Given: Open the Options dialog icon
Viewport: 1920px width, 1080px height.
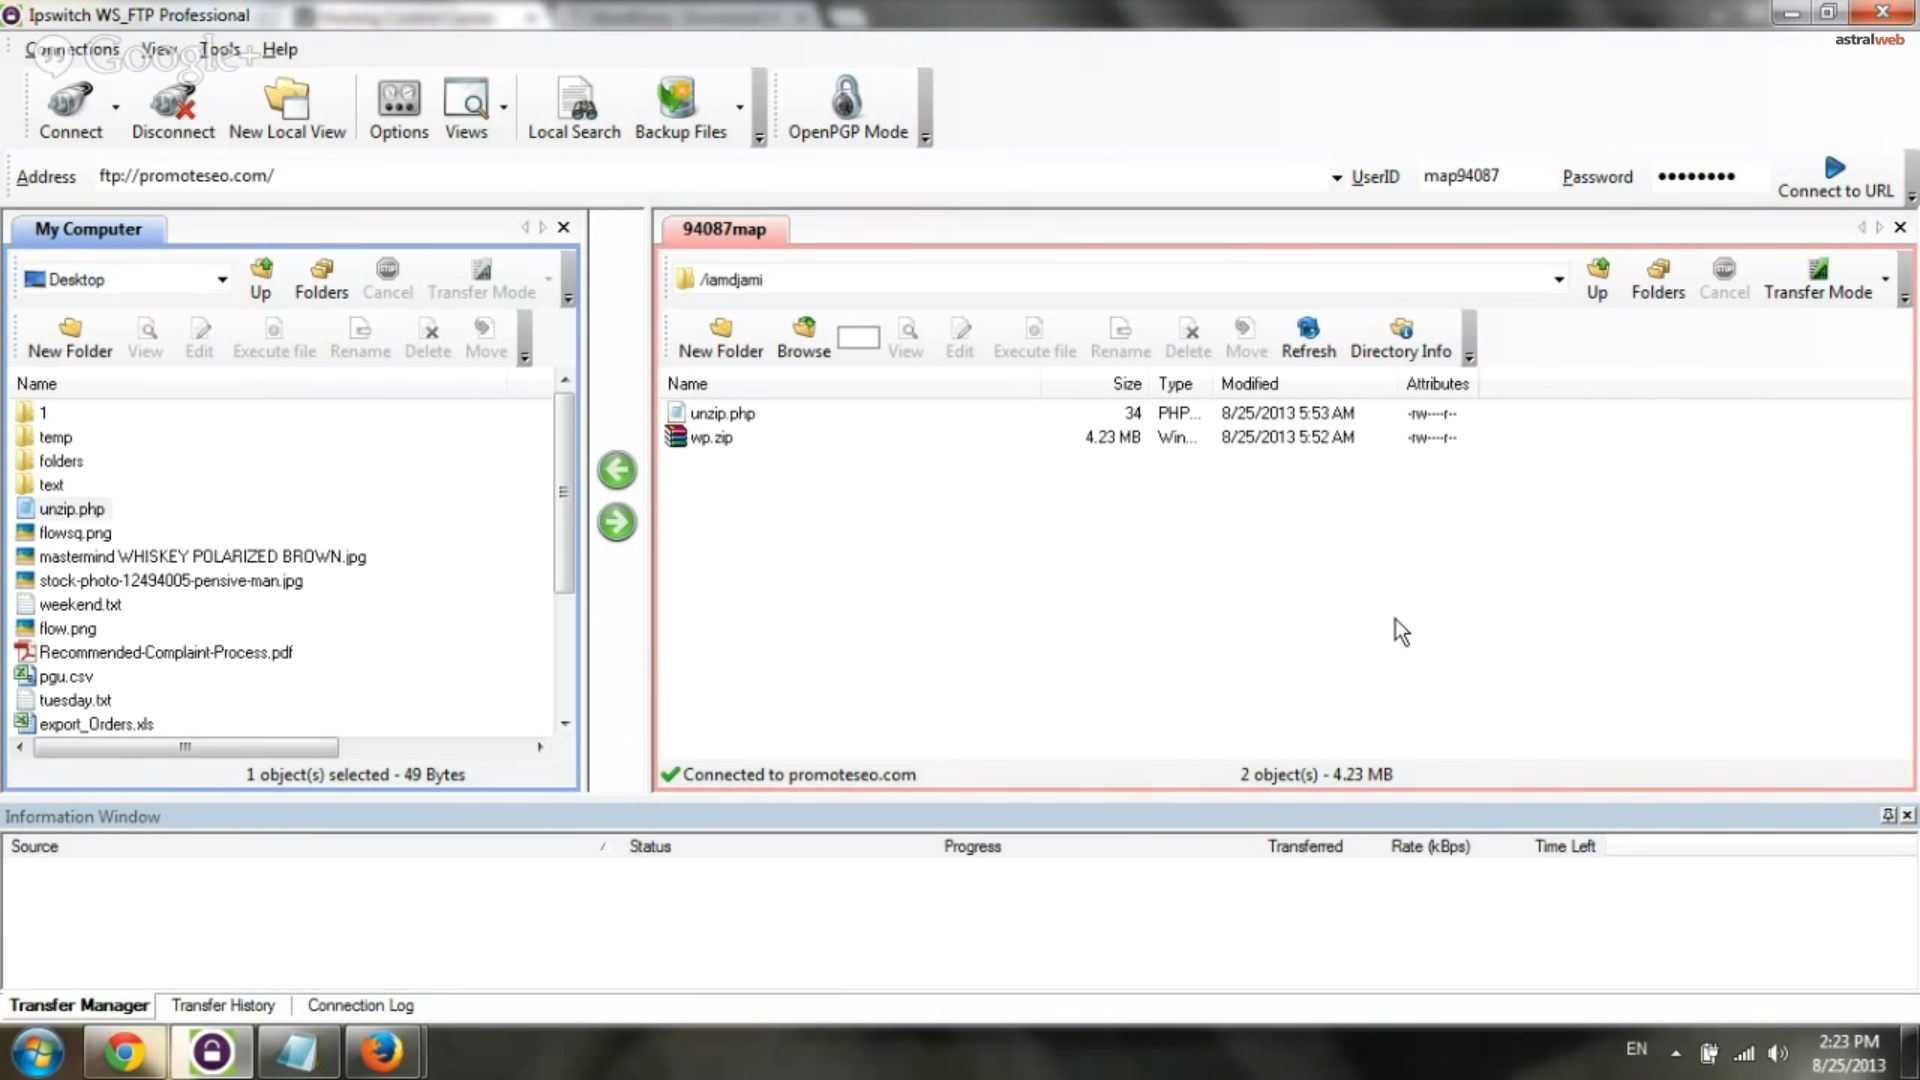Looking at the screenshot, I should point(398,109).
